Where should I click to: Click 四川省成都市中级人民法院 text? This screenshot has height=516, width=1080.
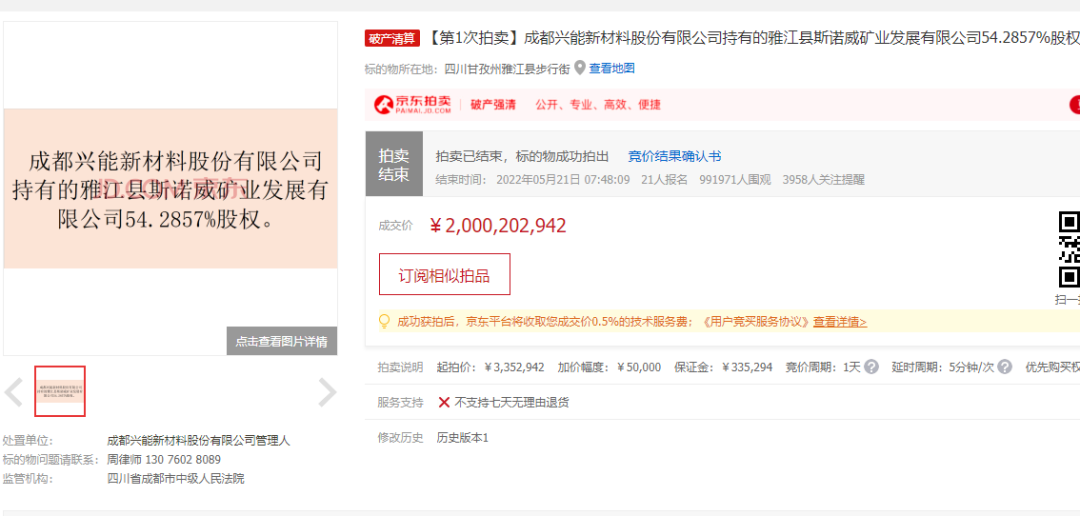[x=176, y=479]
